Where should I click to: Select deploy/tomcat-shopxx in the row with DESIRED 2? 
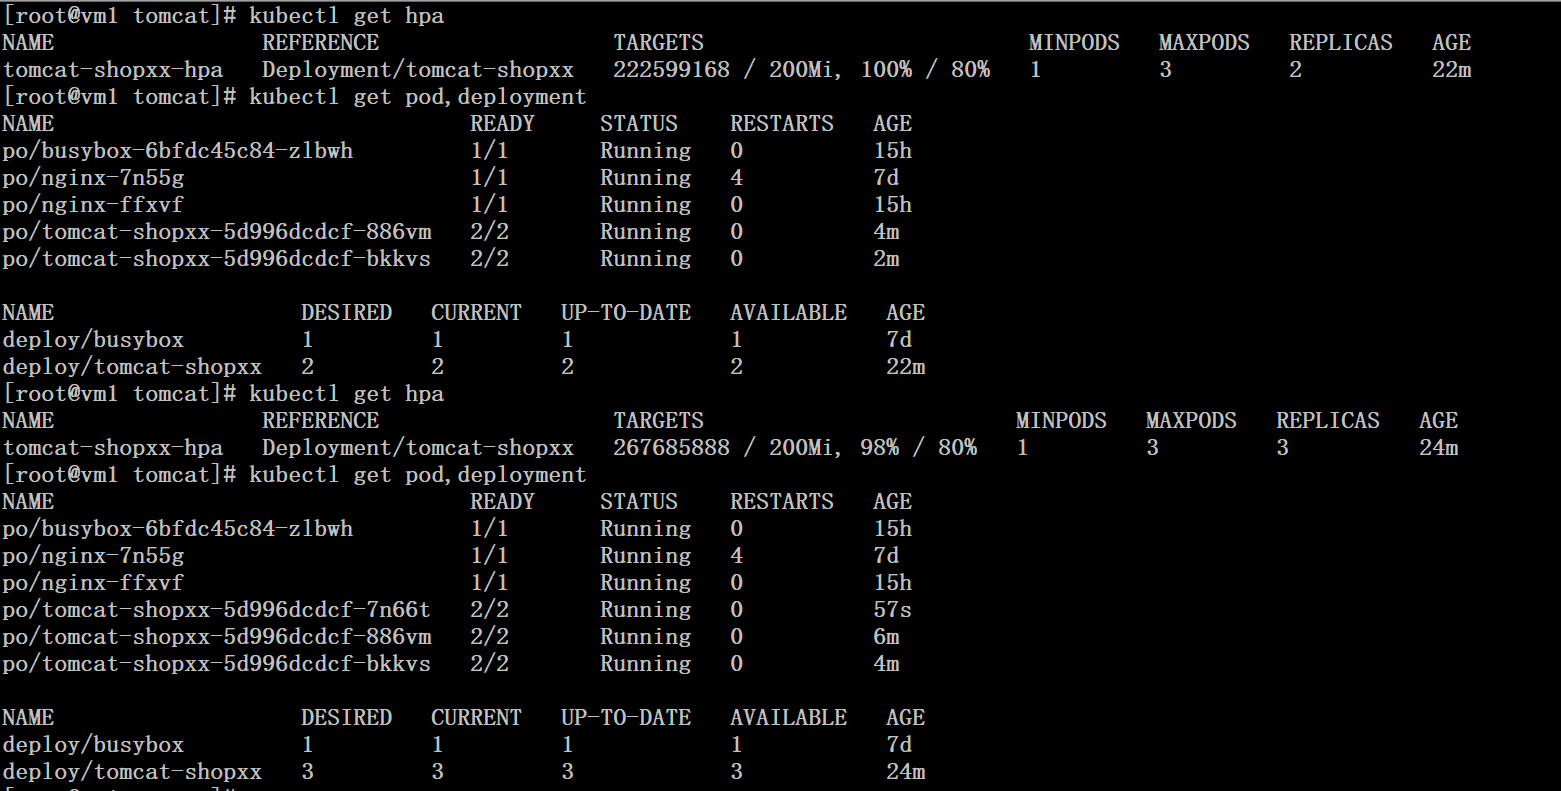coord(132,367)
